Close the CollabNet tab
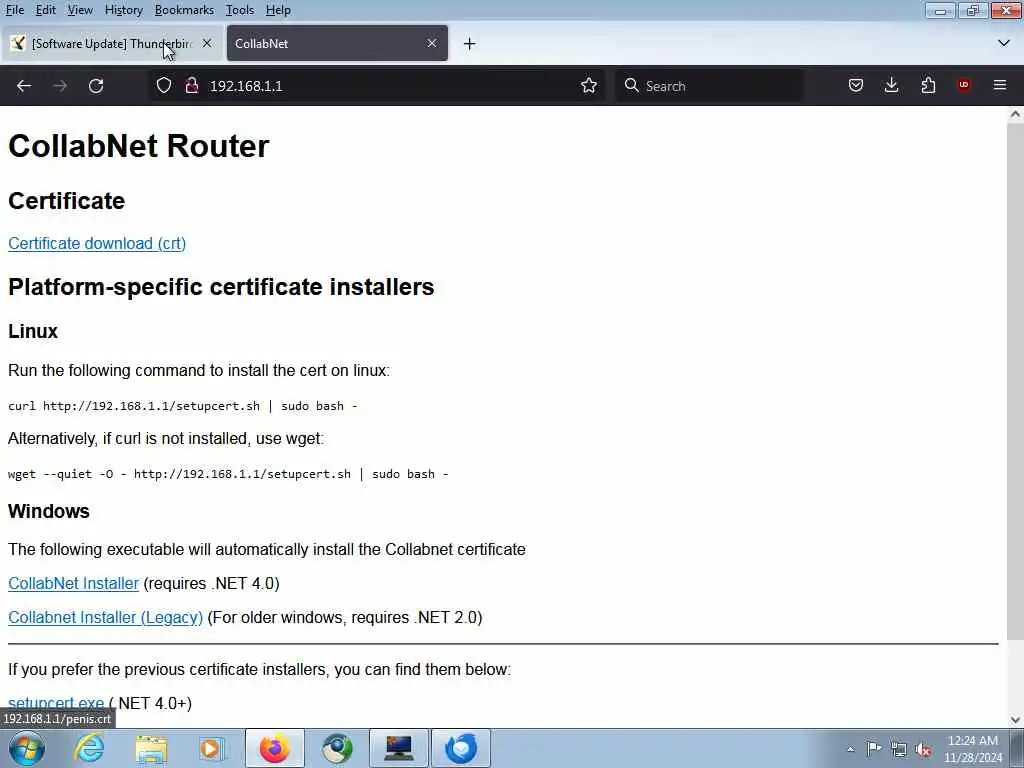Screen dimensions: 1024x768 [x=432, y=43]
